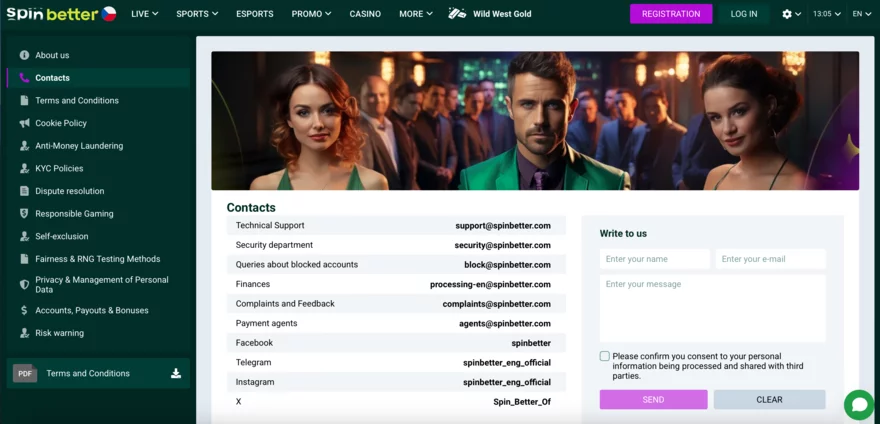Screen dimensions: 880x424
Task: Click the complaints@spinbetter.com email
Action: point(497,304)
